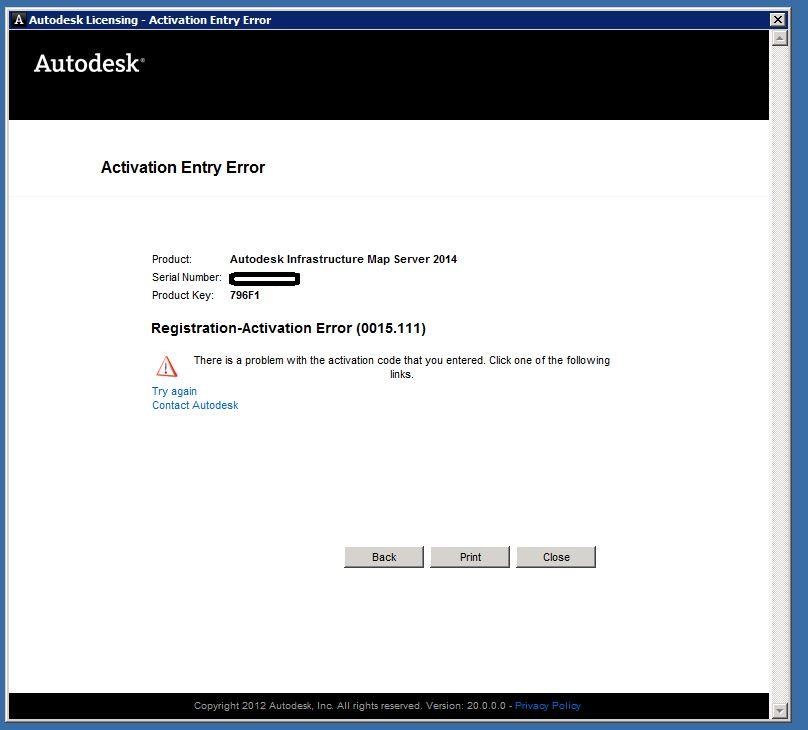The height and width of the screenshot is (730, 808).
Task: Click product name Autodesk Infrastructure Map Server 2014
Action: (x=343, y=259)
